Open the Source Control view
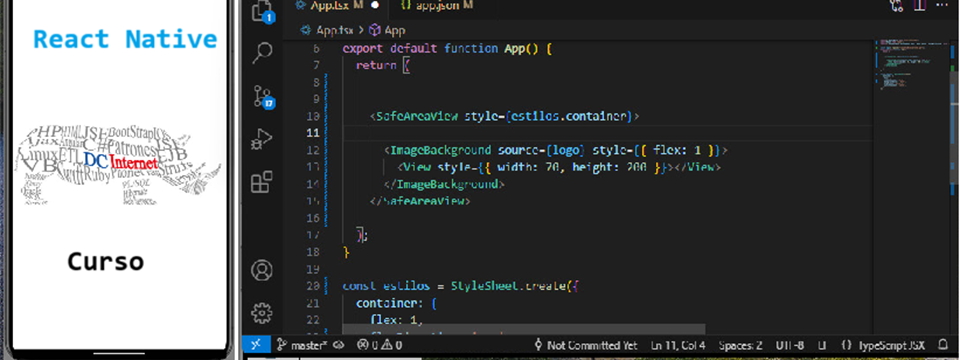960x360 pixels. coord(263,97)
